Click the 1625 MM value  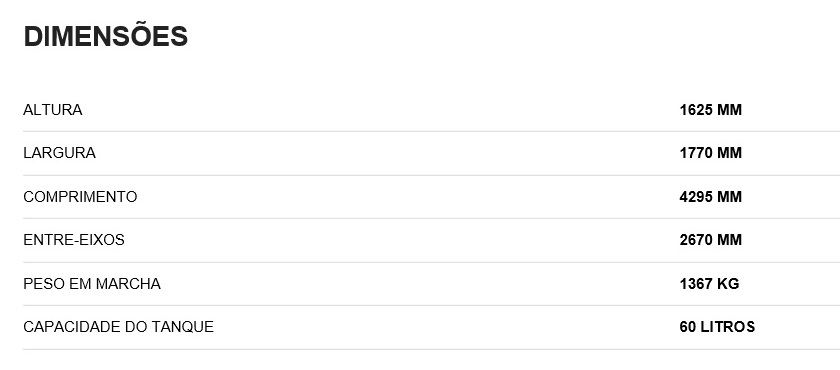[710, 110]
